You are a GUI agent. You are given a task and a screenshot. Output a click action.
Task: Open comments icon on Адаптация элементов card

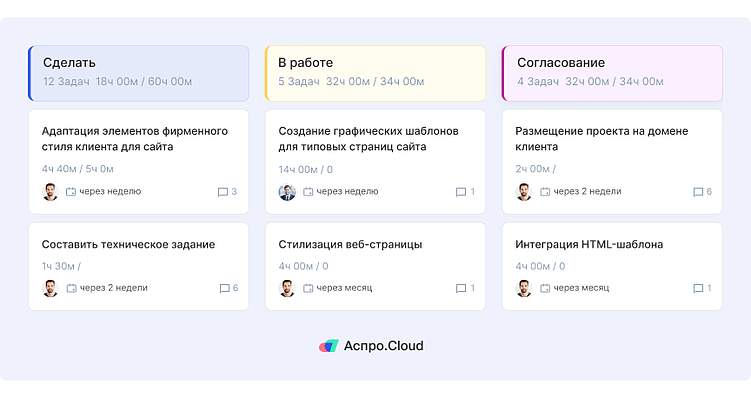(x=223, y=192)
